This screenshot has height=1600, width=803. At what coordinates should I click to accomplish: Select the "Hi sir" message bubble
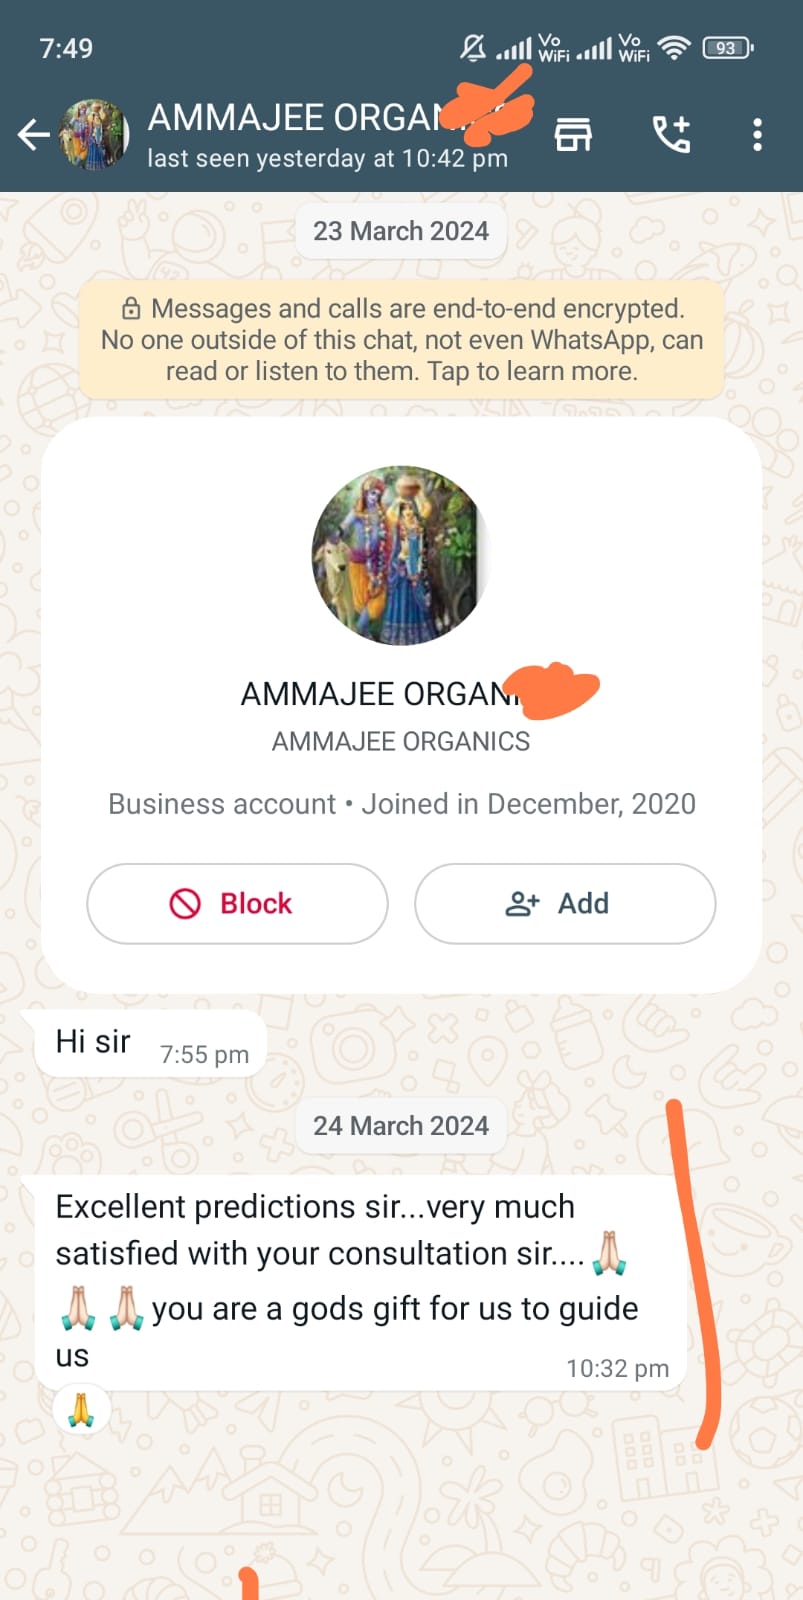(x=150, y=1043)
